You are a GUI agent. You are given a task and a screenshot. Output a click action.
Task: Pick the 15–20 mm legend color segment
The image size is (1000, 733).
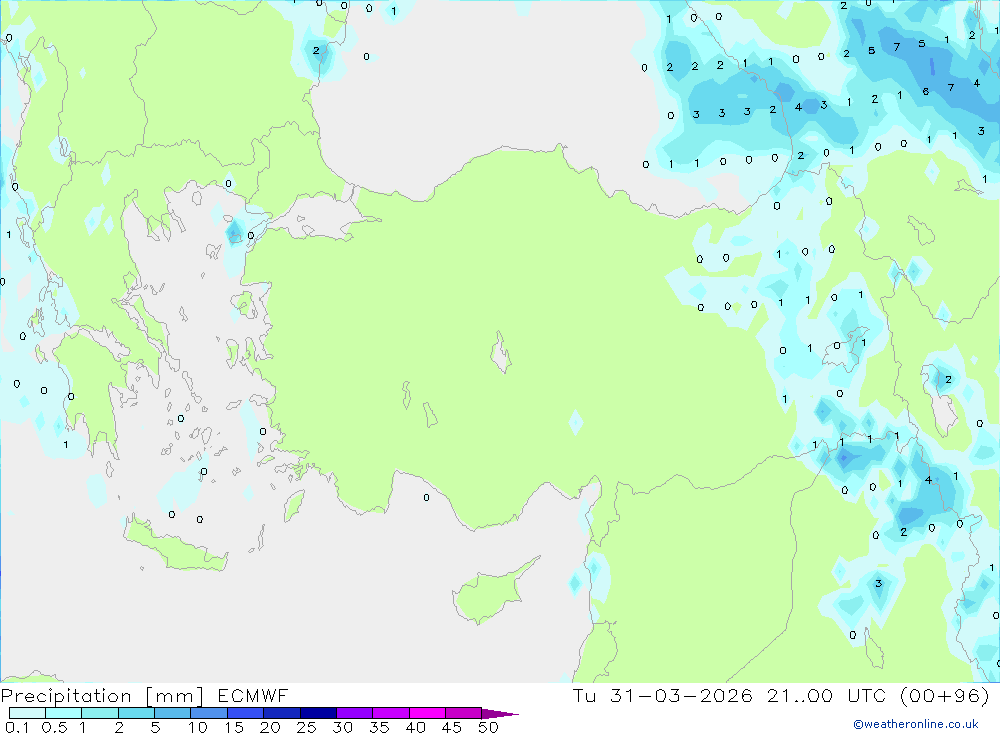(x=245, y=713)
